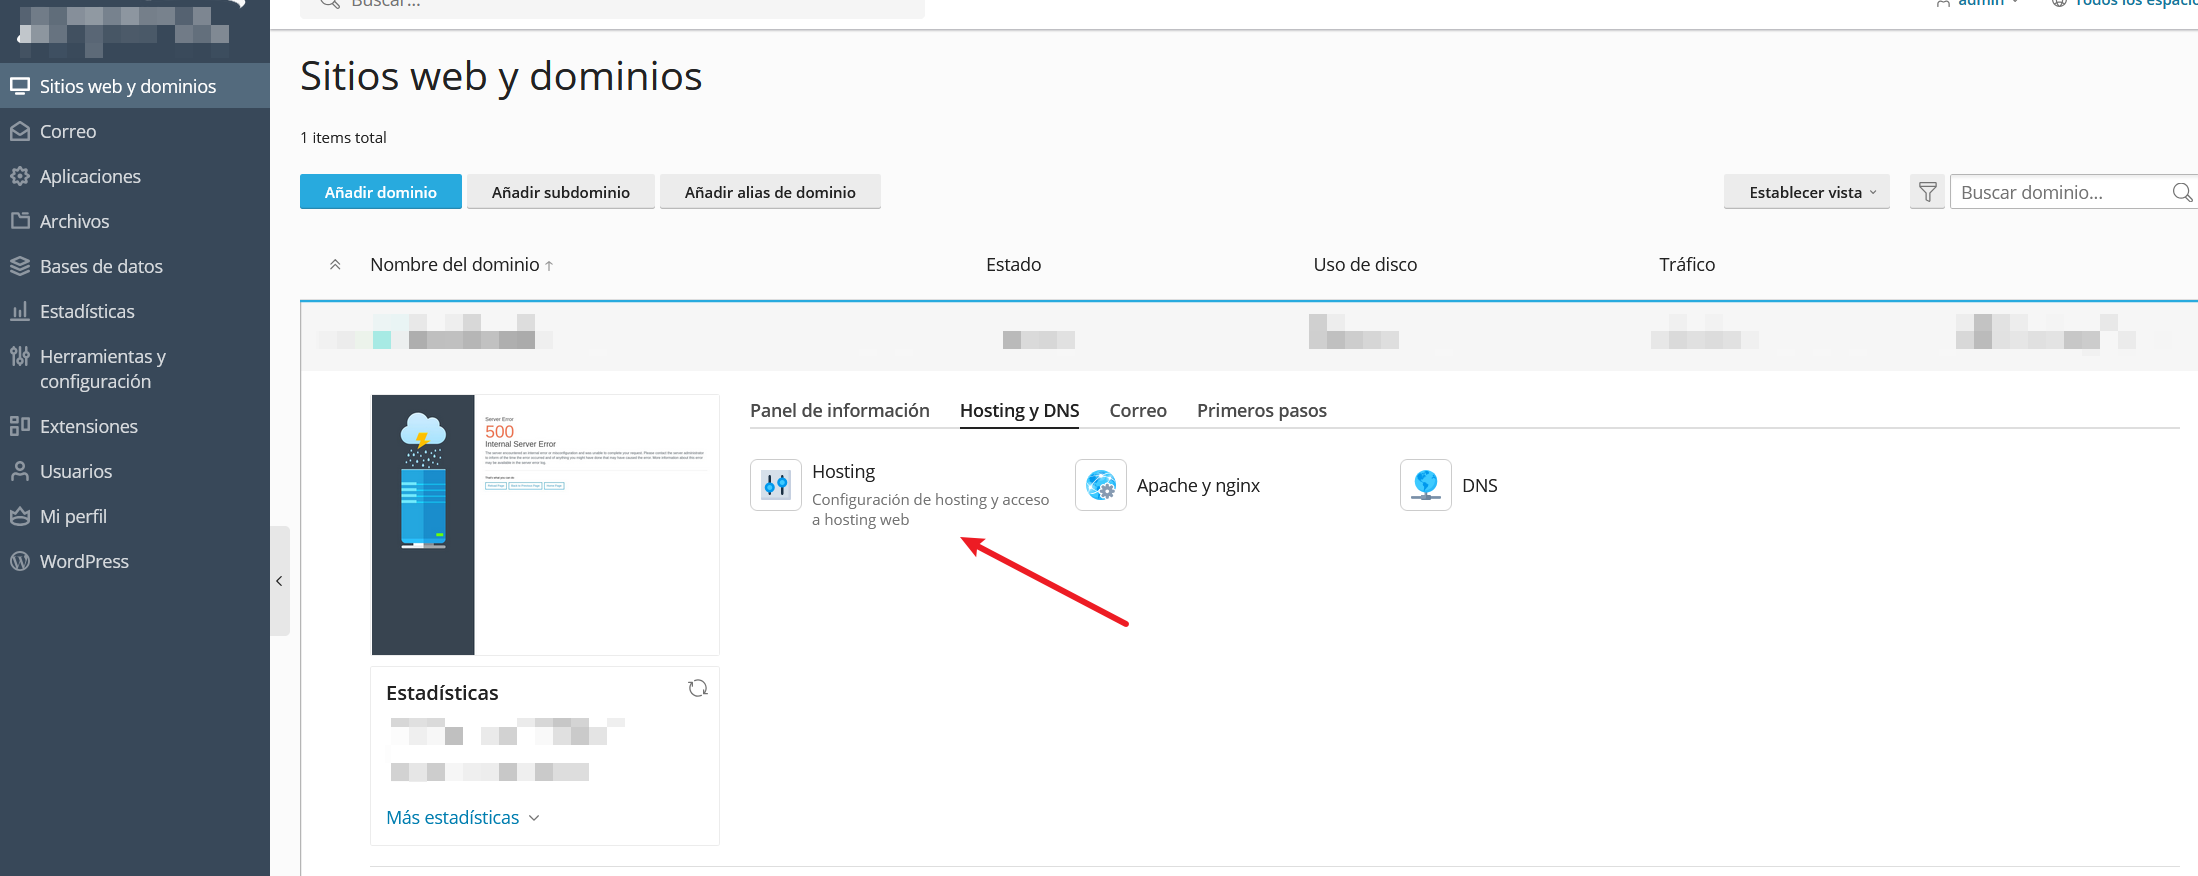
Task: Switch to the Panel de información tab
Action: pos(839,410)
